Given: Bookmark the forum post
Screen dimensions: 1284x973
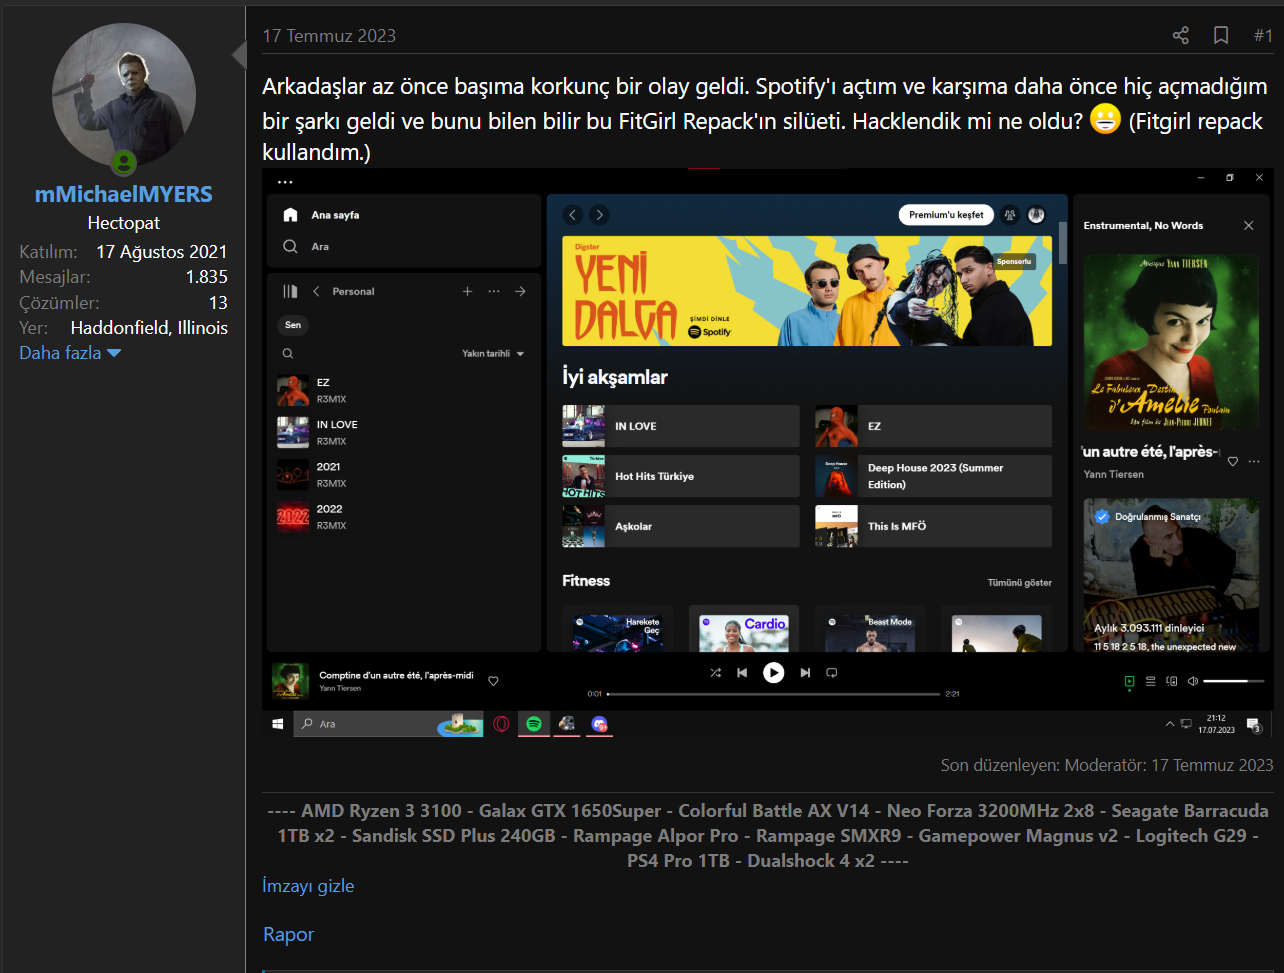Looking at the screenshot, I should 1221,36.
